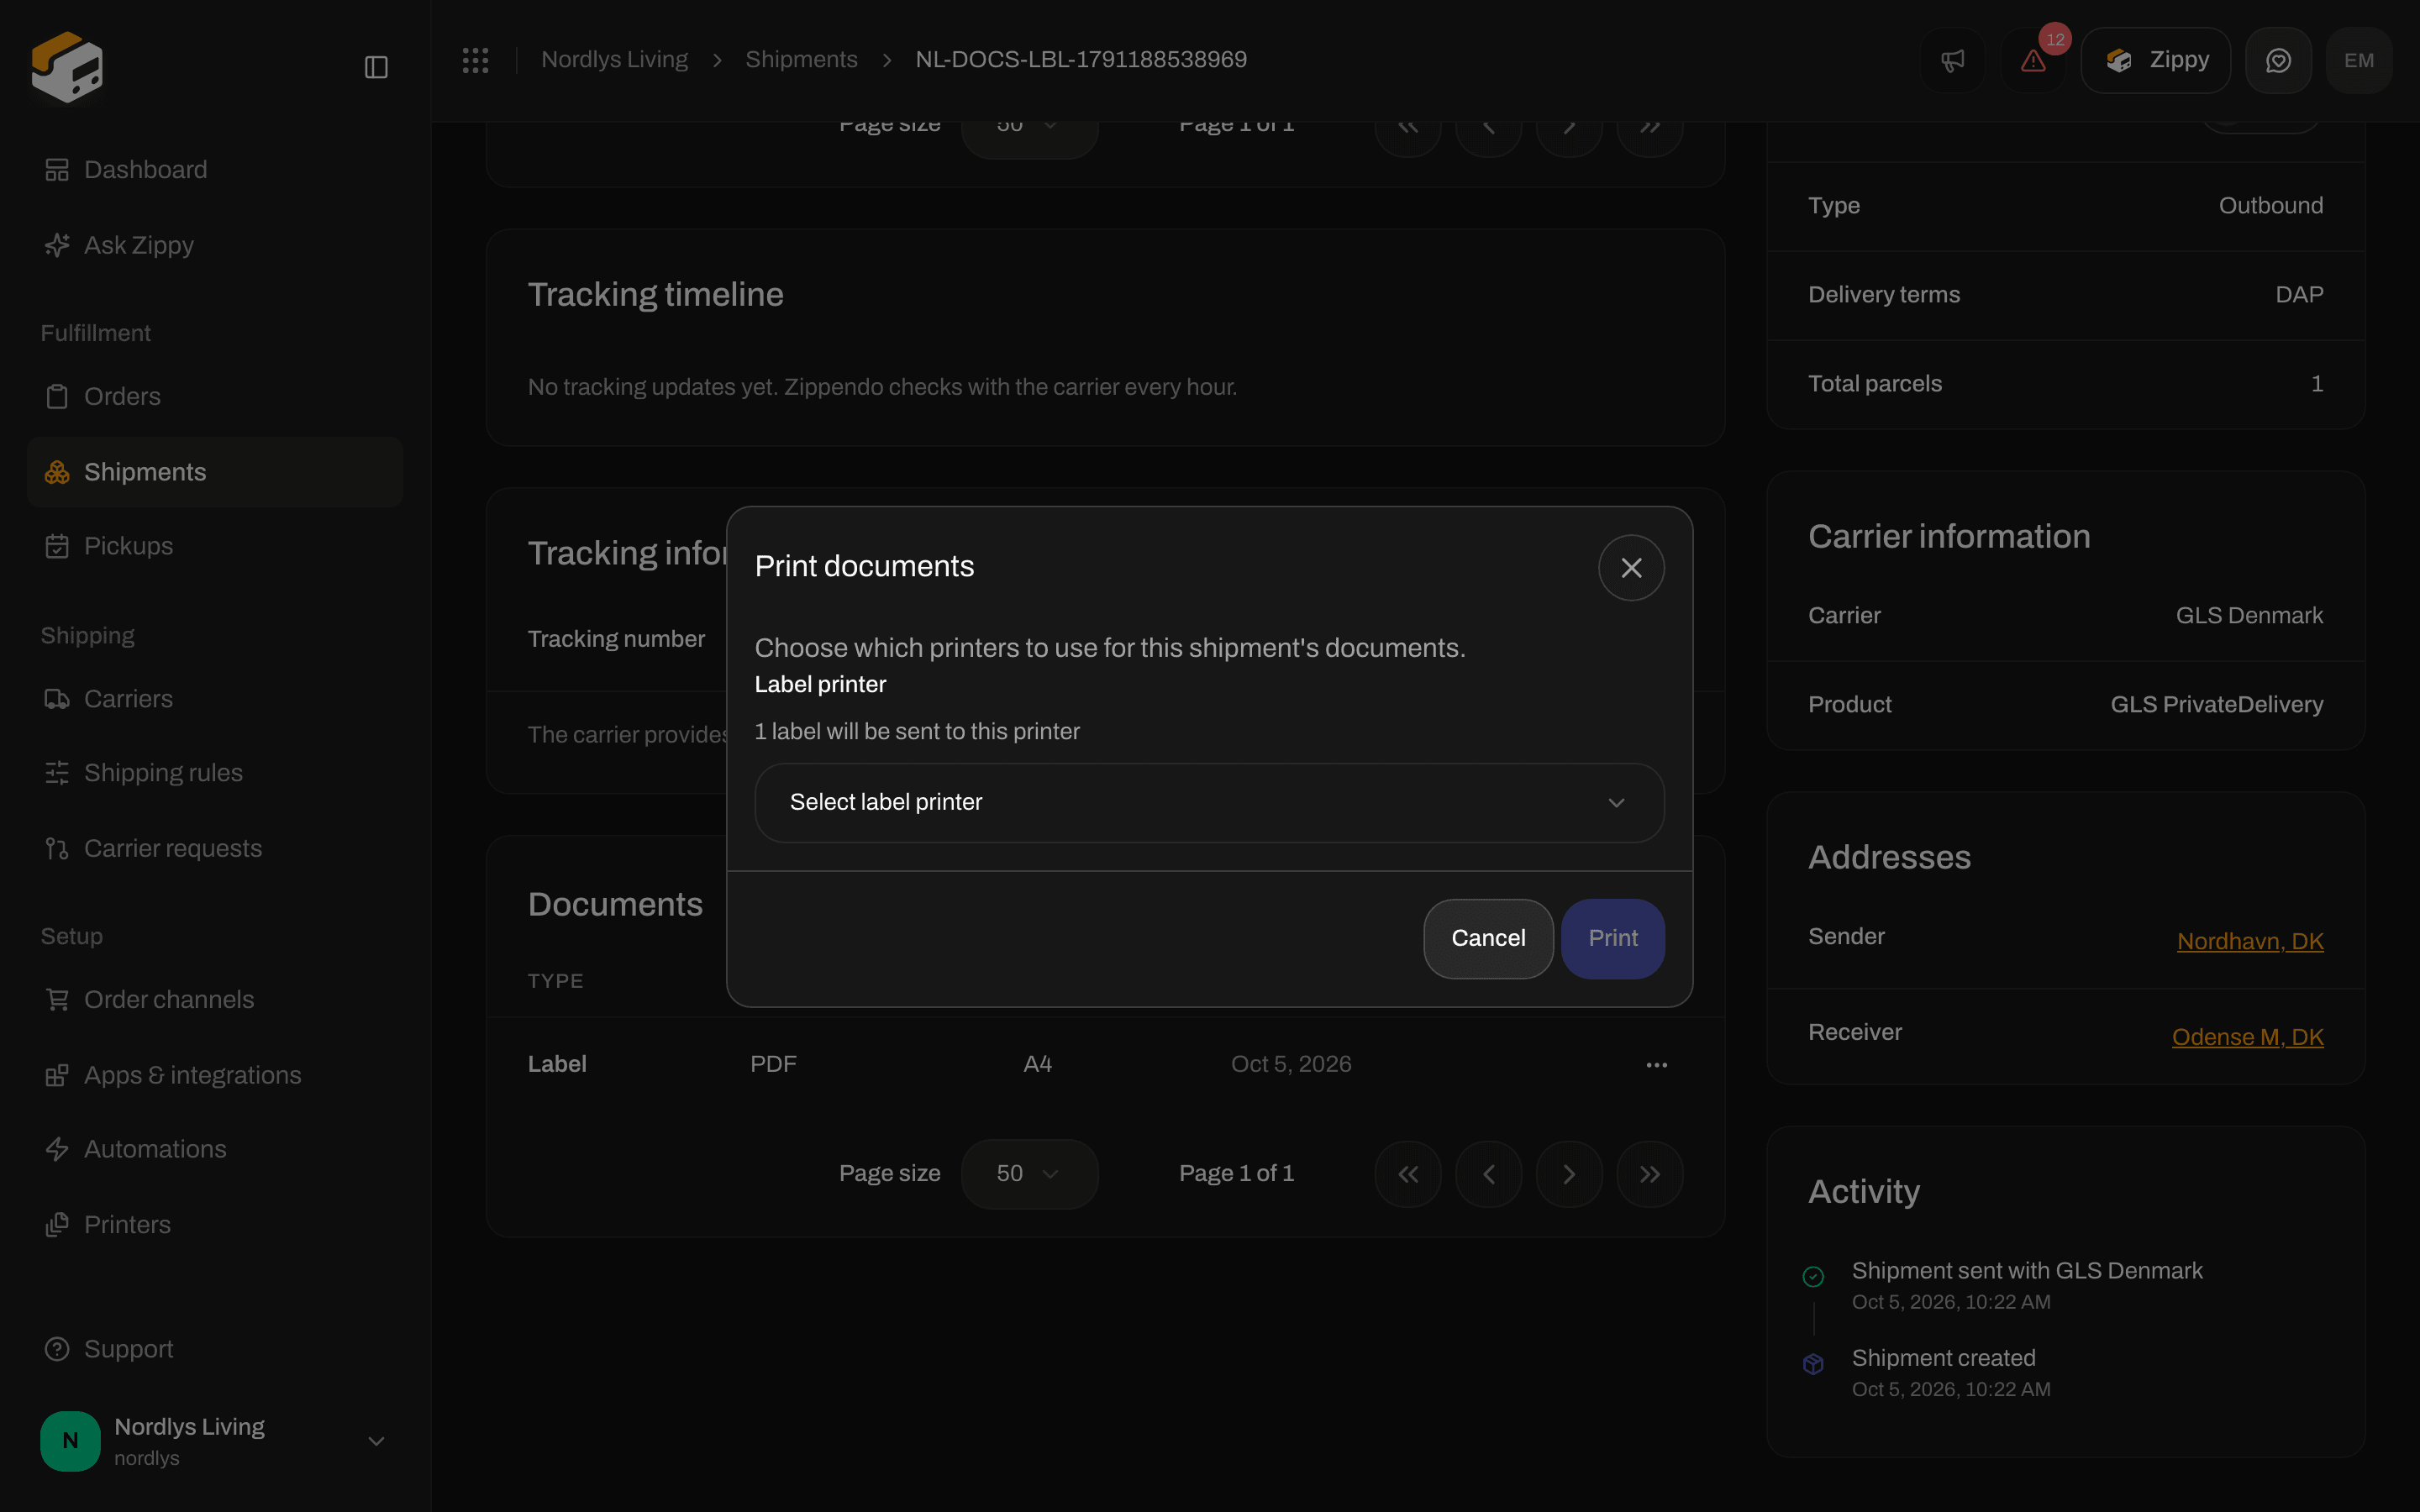
Task: Click the Shipments breadcrumb link
Action: [801, 60]
